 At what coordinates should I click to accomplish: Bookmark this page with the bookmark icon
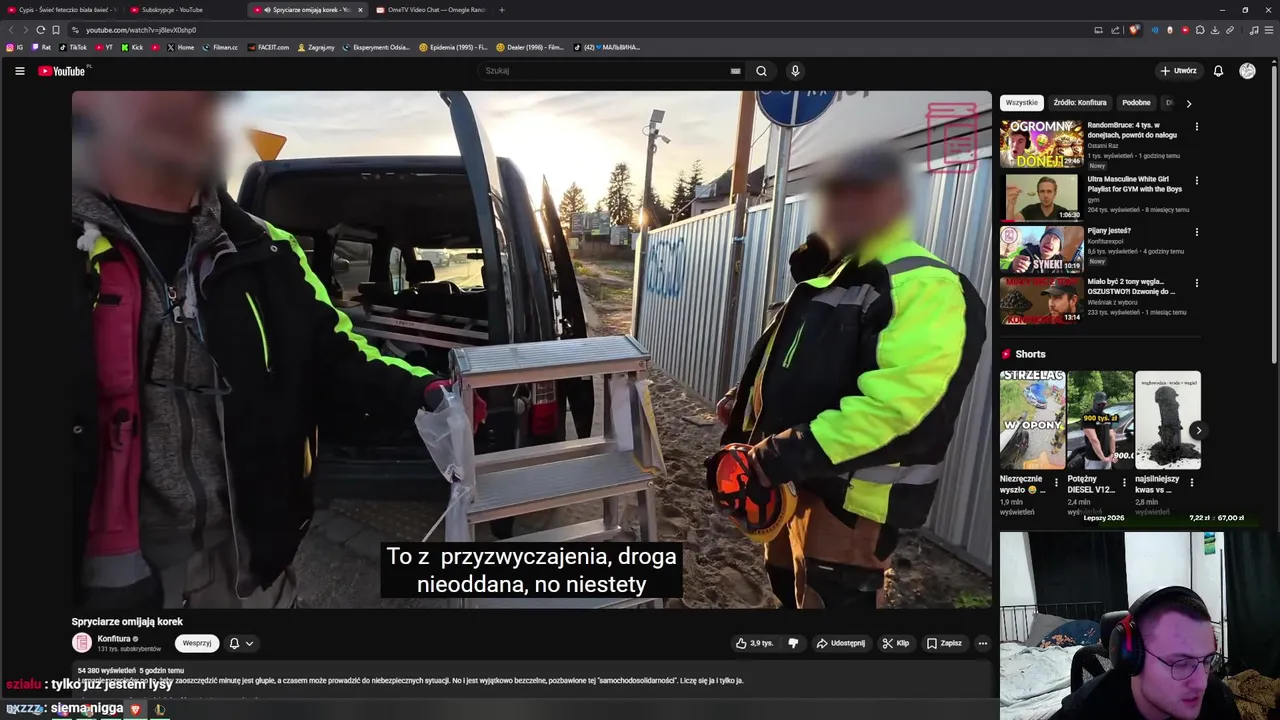pyautogui.click(x=56, y=30)
